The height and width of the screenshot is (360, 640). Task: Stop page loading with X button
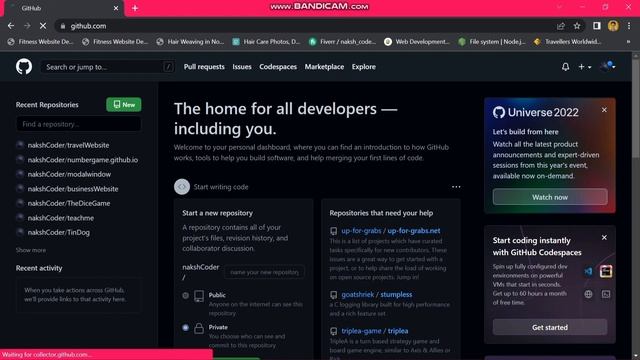(x=43, y=26)
